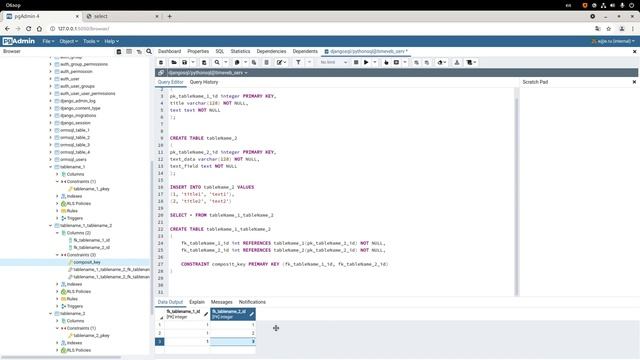Click the Browser panel View Data grid icon

[129, 51]
